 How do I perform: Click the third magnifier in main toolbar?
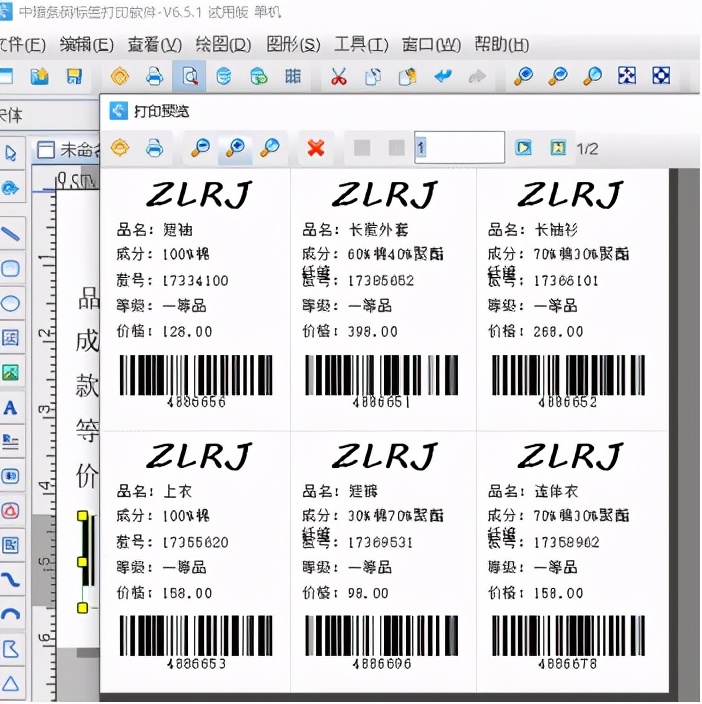pos(592,76)
